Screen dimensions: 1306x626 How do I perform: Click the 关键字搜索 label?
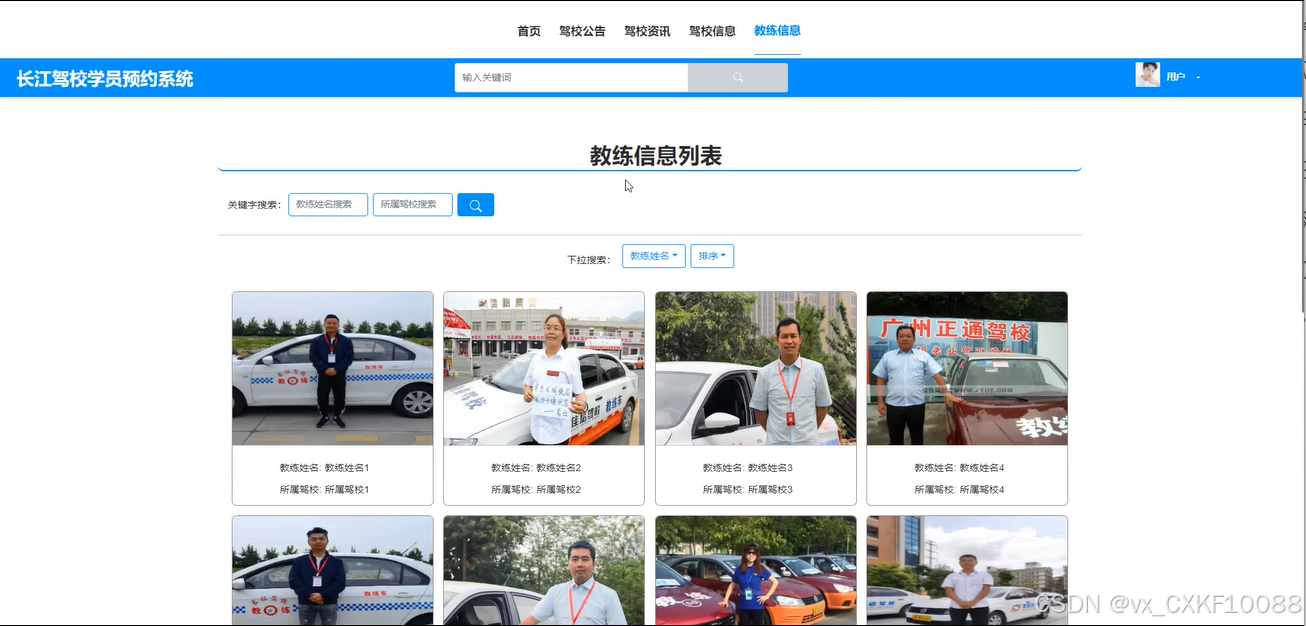pos(254,205)
